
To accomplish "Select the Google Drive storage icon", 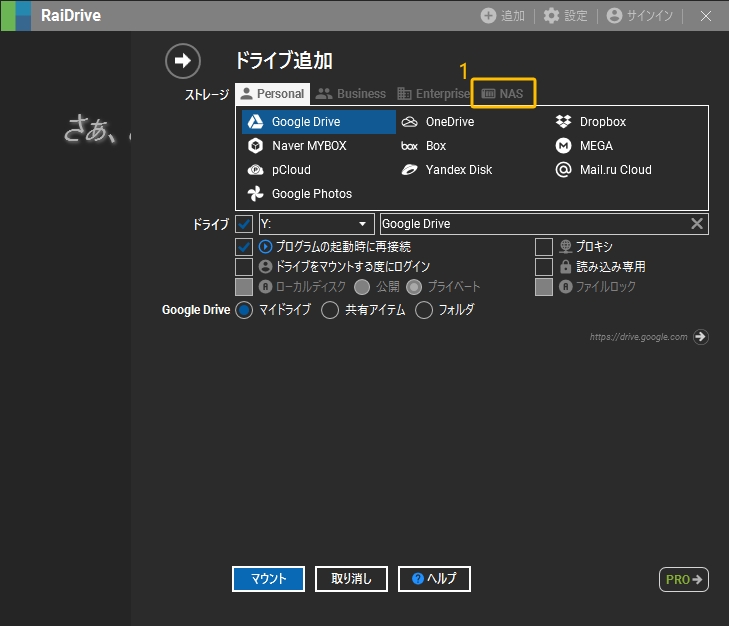I will pos(255,122).
